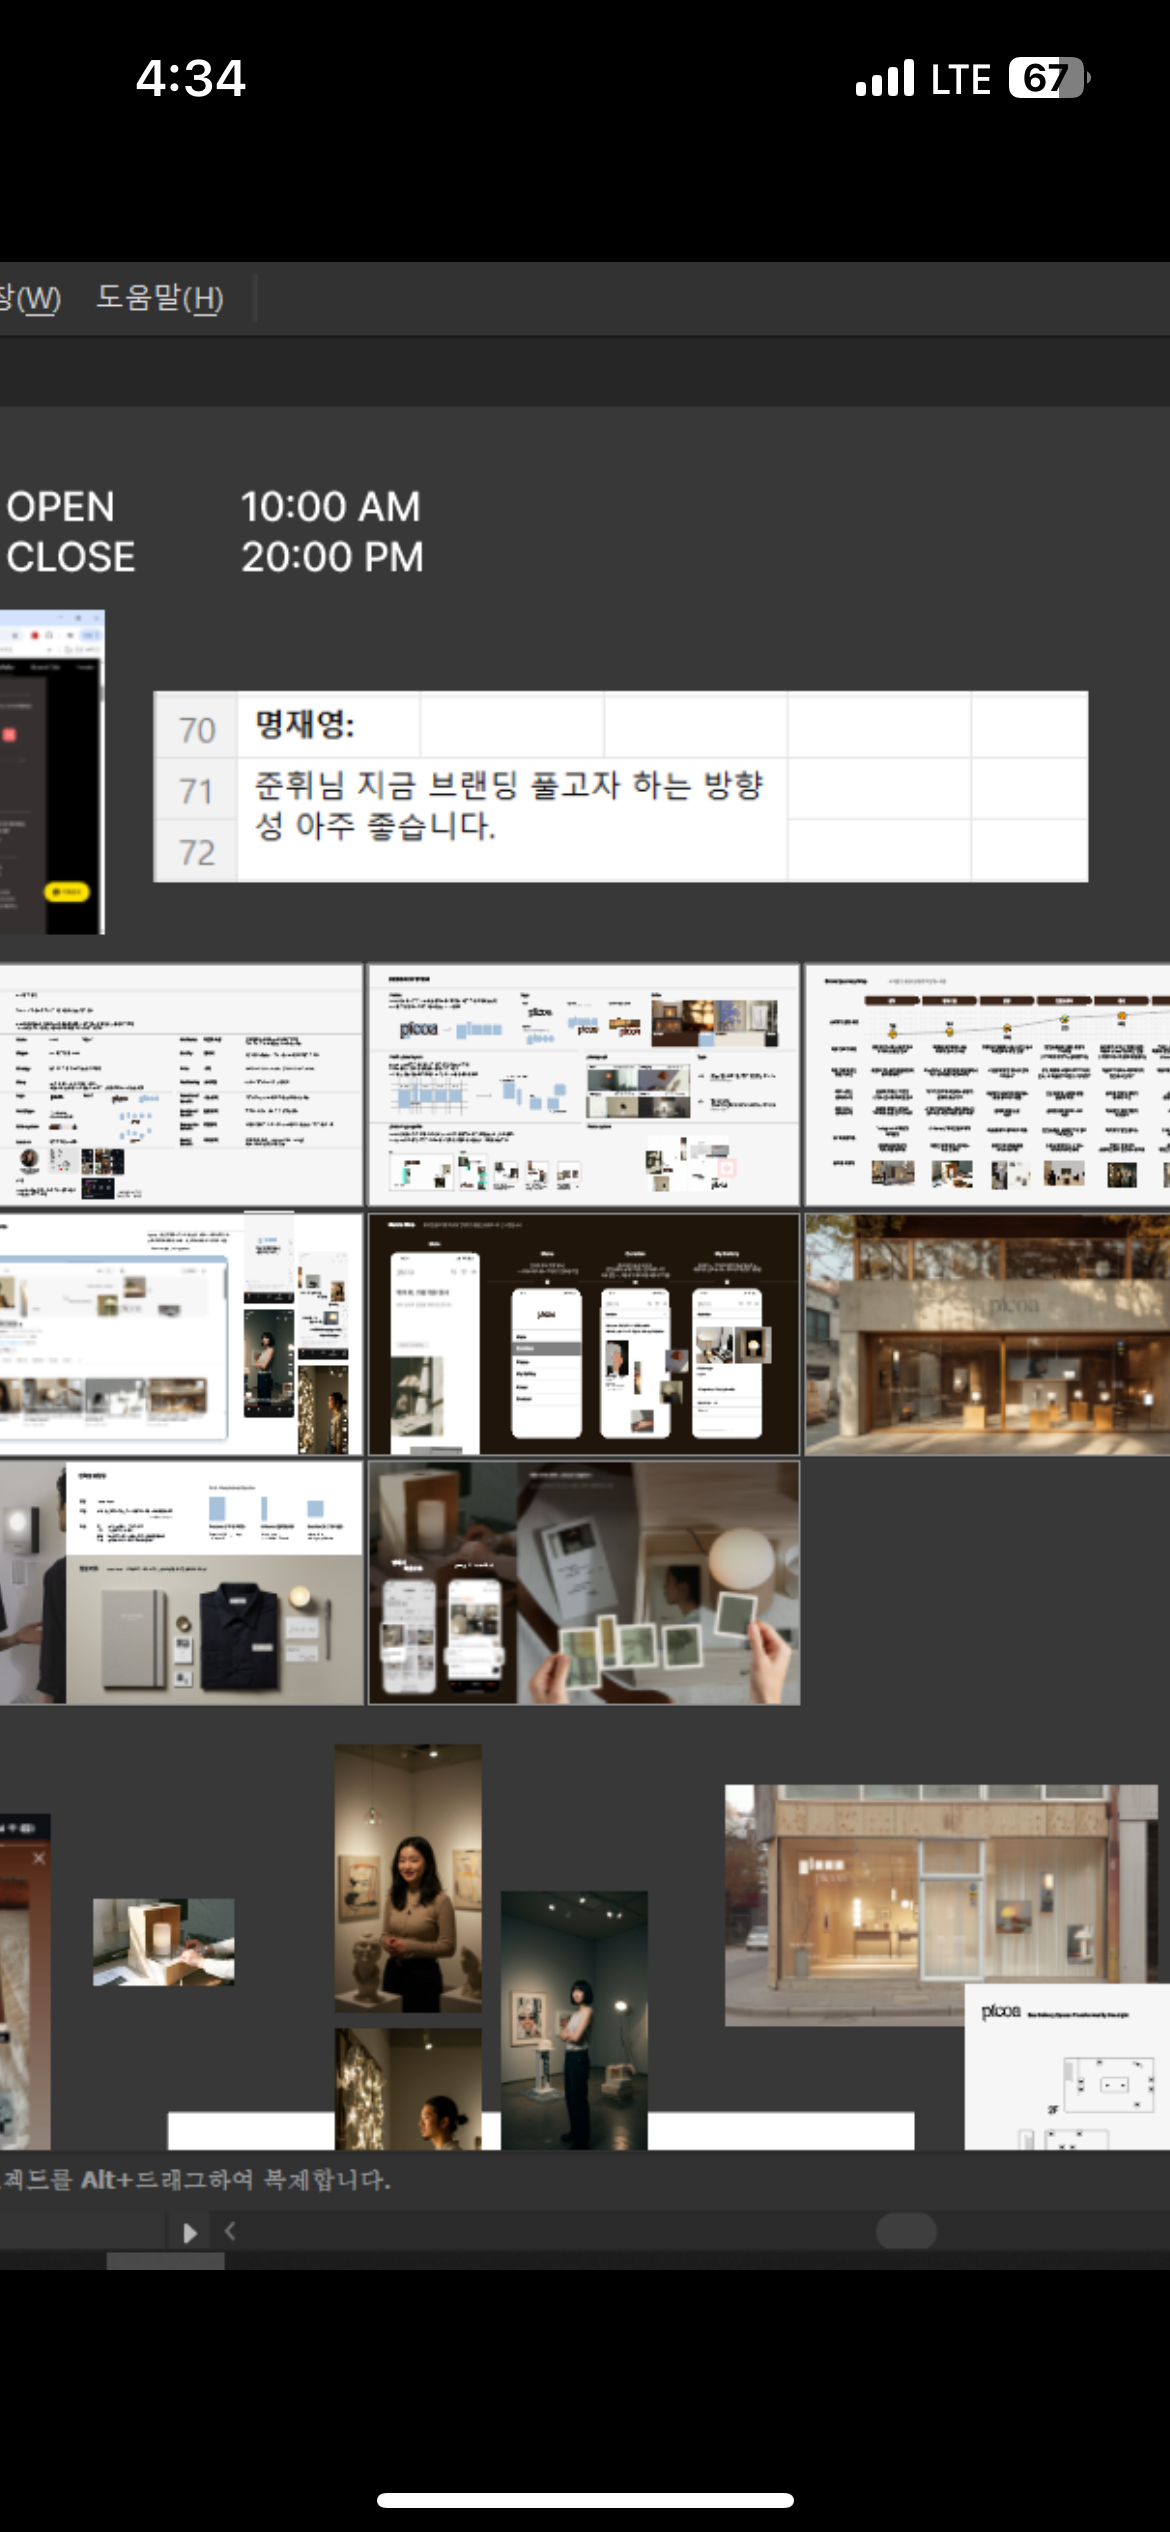Click the screen recording screenshot with yellow button
Screen dimensions: 1170x2532
pos(52,772)
